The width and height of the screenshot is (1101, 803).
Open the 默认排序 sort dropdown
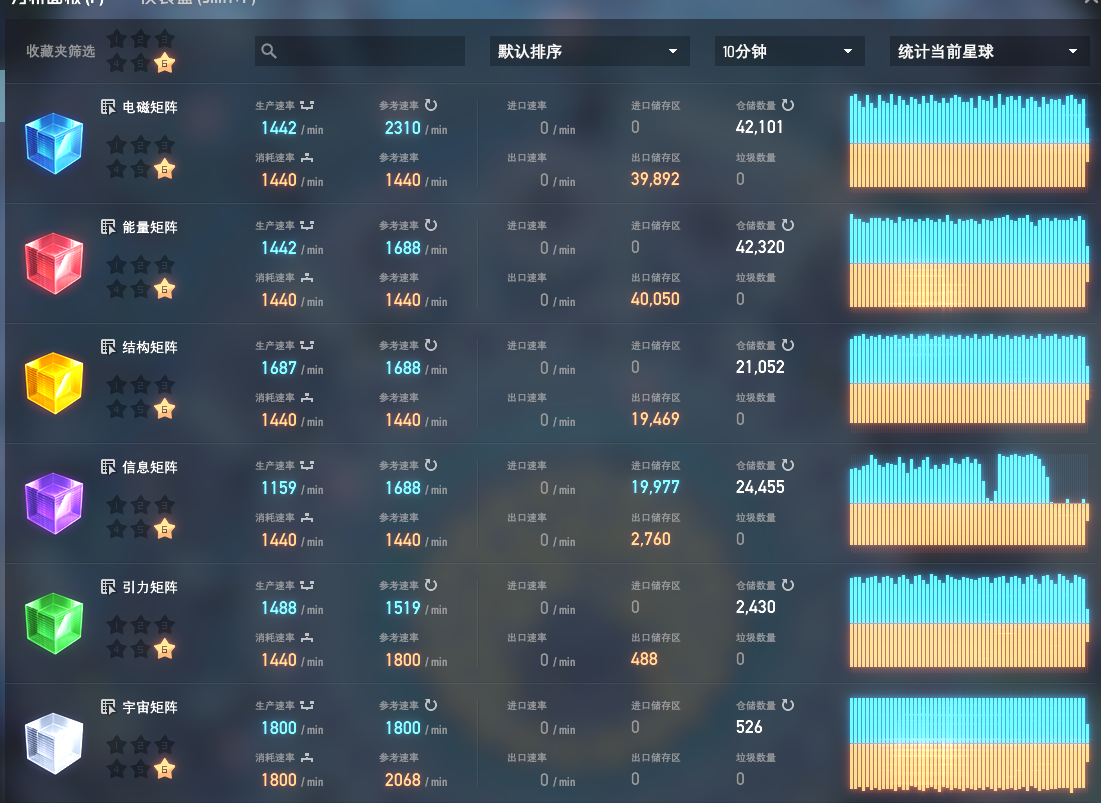589,51
